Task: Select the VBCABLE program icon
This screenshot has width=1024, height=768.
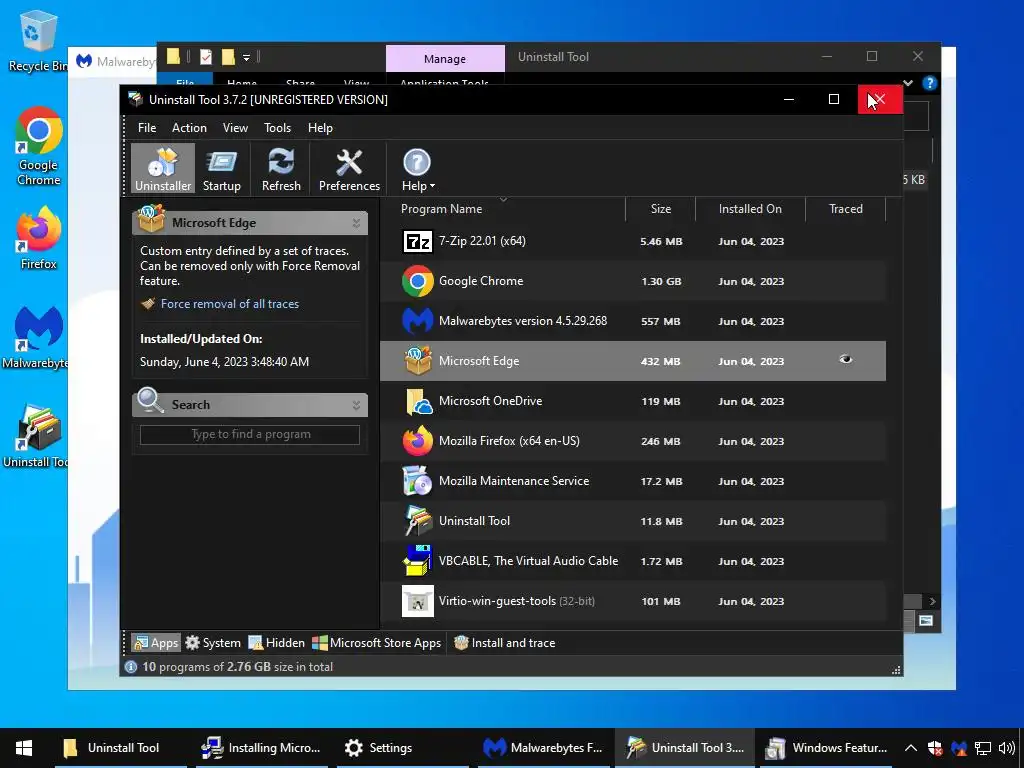Action: point(417,561)
